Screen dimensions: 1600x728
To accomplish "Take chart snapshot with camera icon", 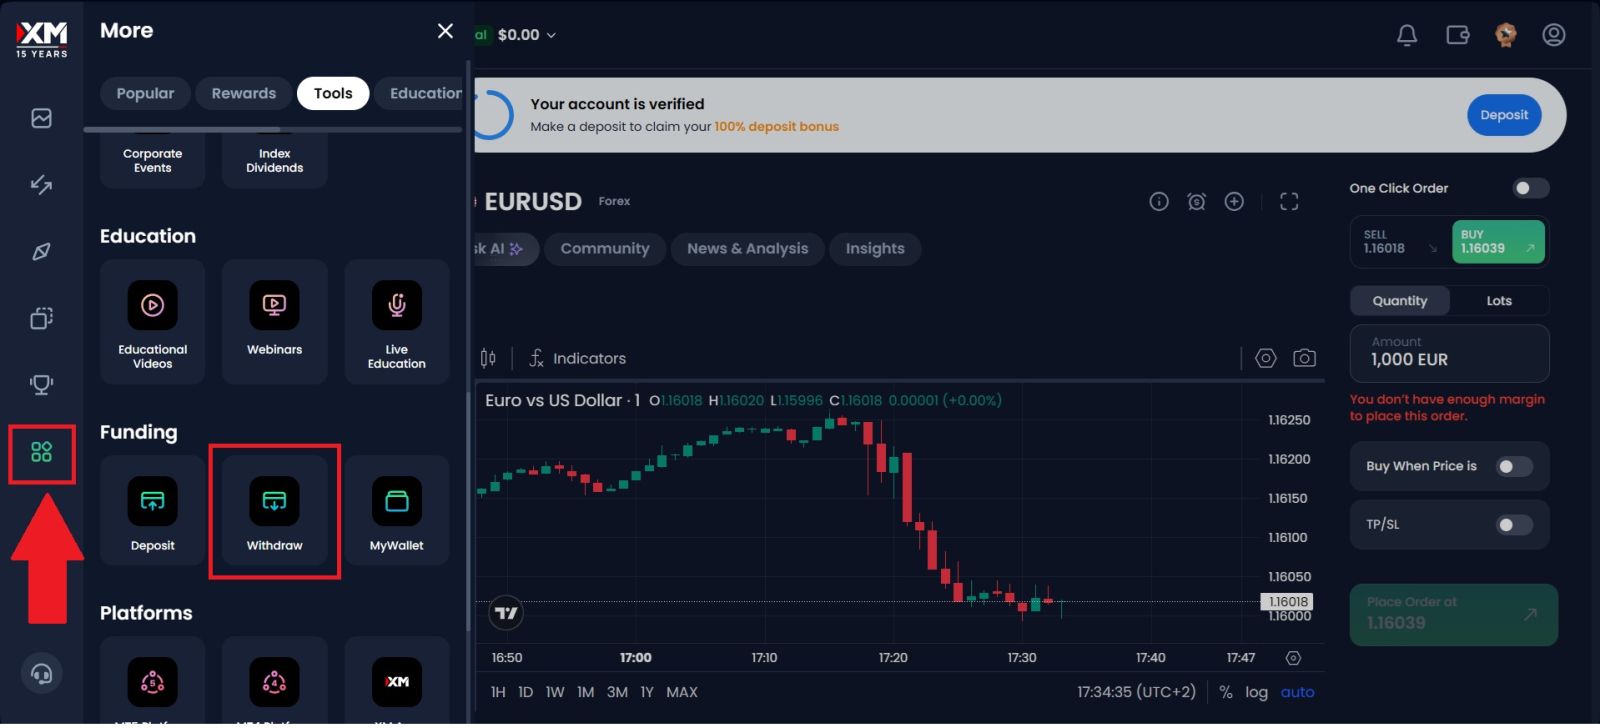I will 1304,358.
